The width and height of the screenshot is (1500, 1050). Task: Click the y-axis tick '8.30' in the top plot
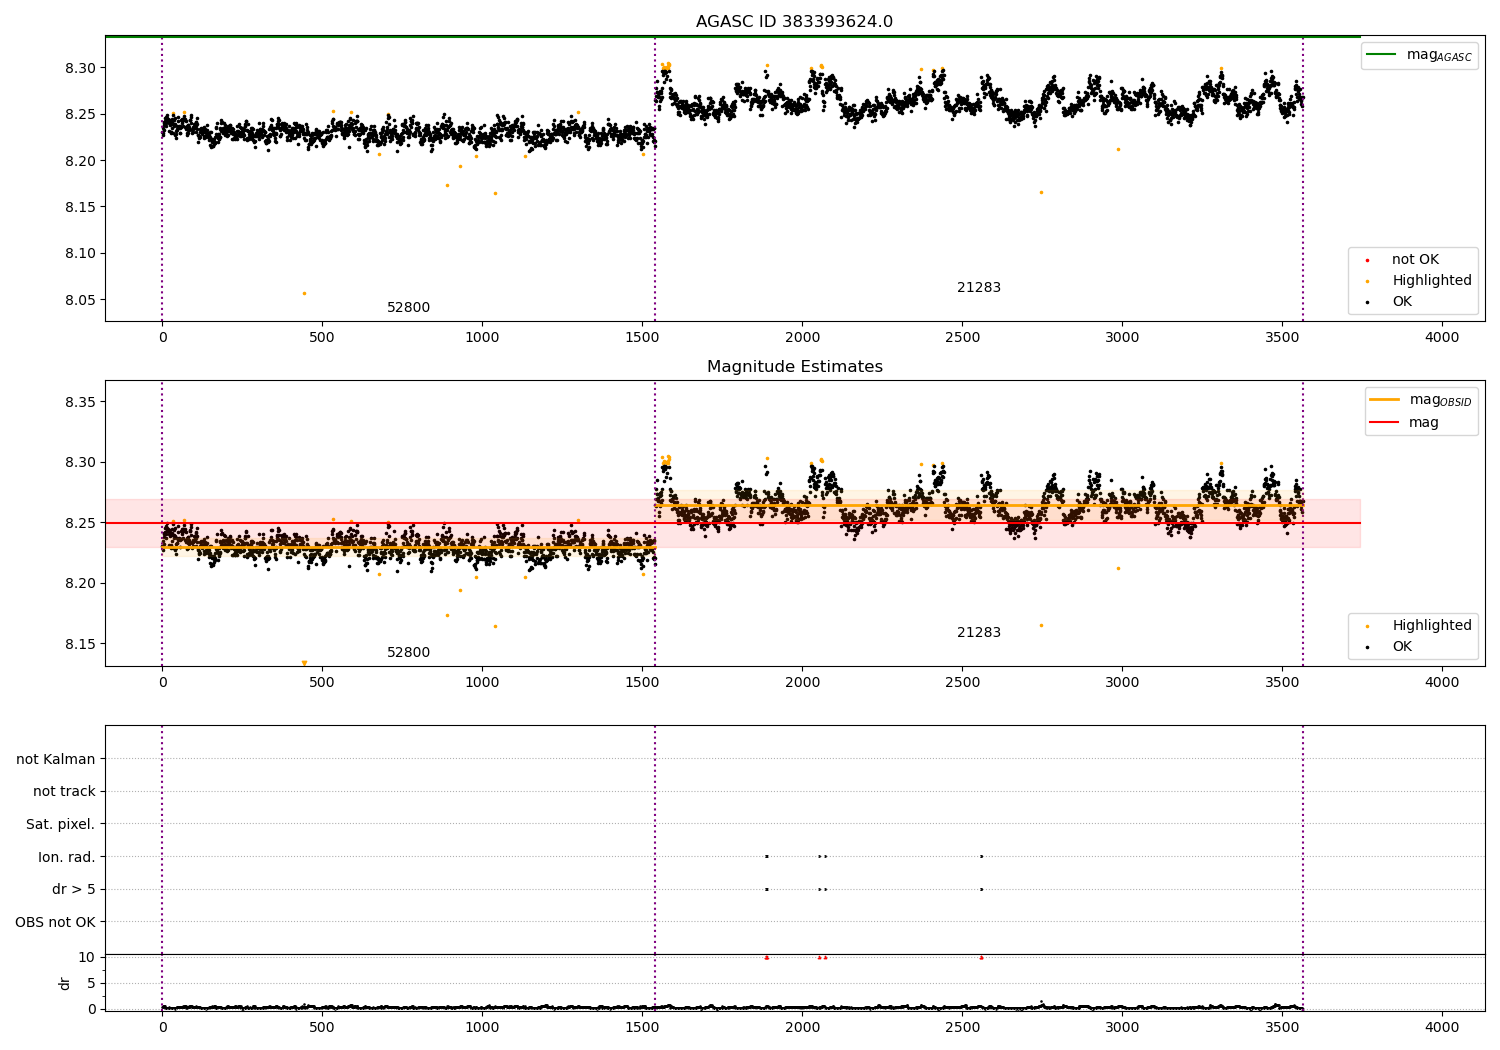80,69
